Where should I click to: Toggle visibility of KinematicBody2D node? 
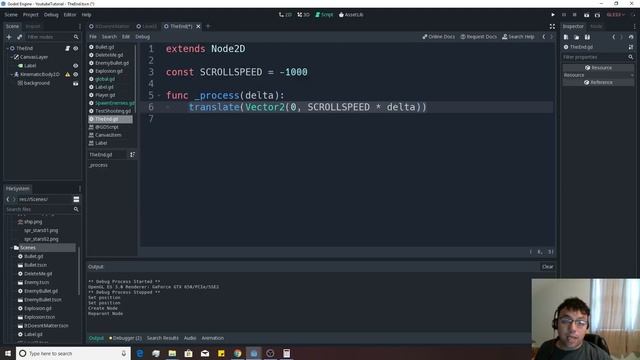tap(76, 74)
